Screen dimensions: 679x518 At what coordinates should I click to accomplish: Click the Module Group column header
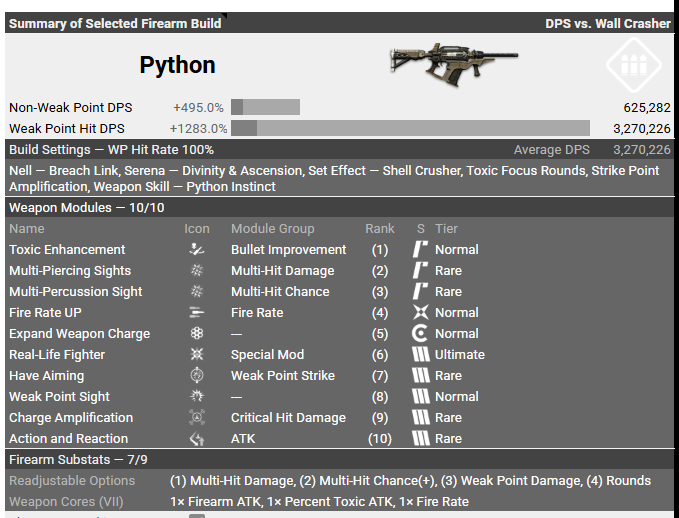[x=272, y=229]
